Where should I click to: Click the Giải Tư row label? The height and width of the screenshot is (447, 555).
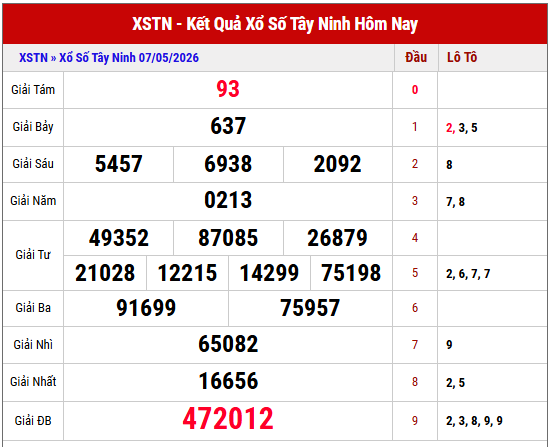[33, 255]
